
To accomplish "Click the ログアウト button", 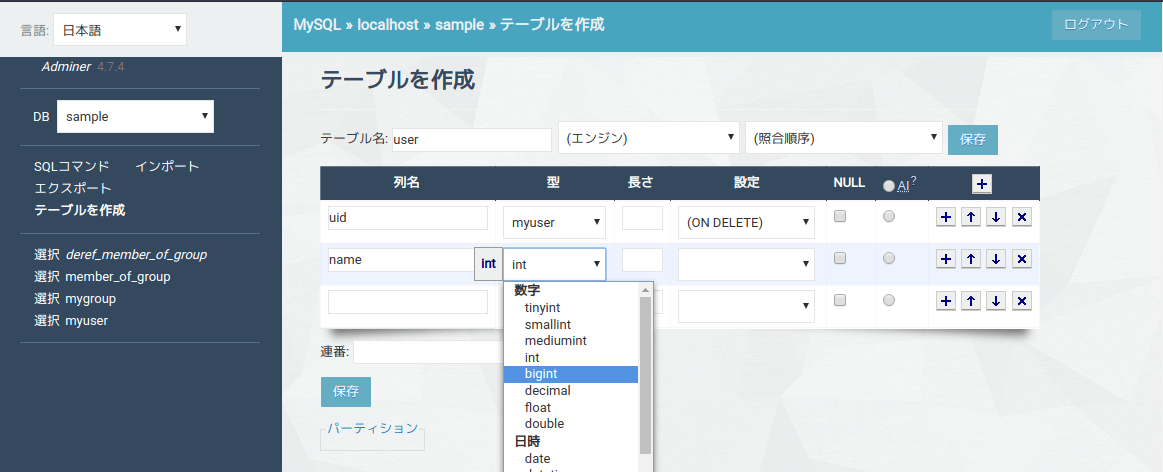I will [x=1095, y=25].
